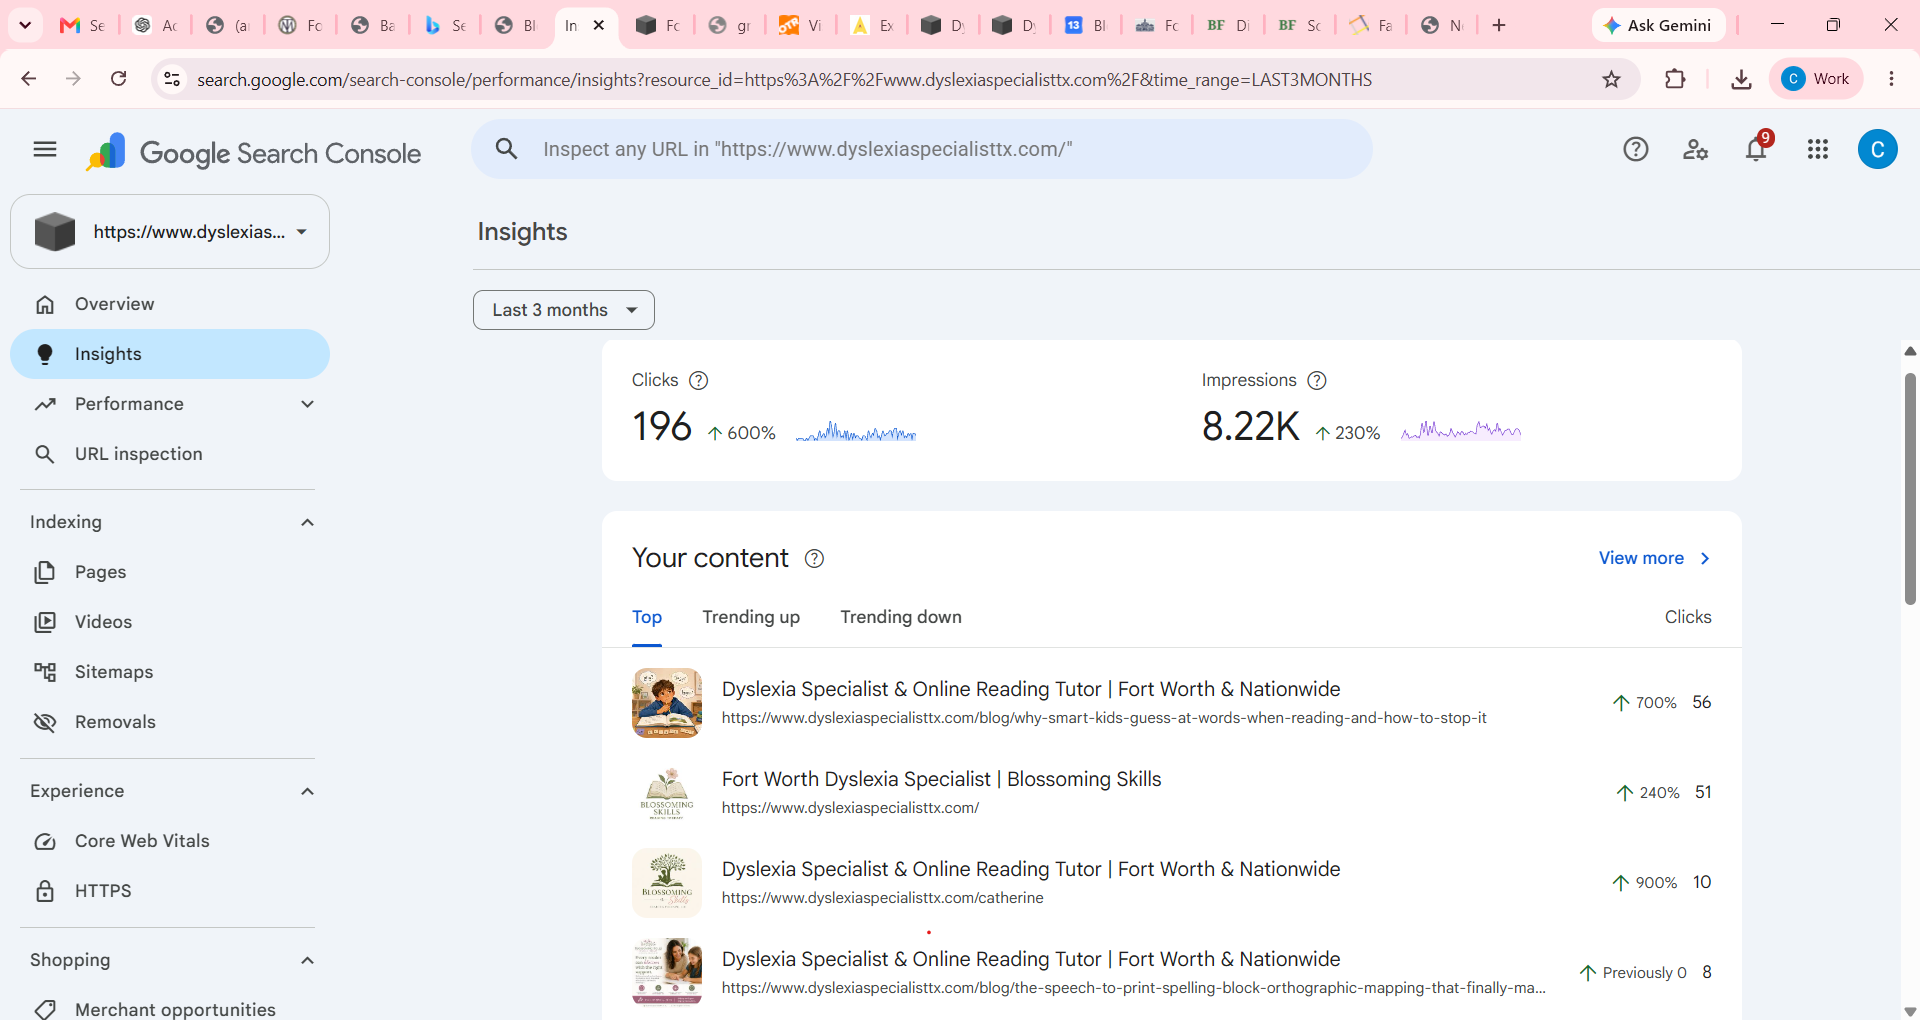
Task: Click the Your content help icon
Action: coord(815,558)
